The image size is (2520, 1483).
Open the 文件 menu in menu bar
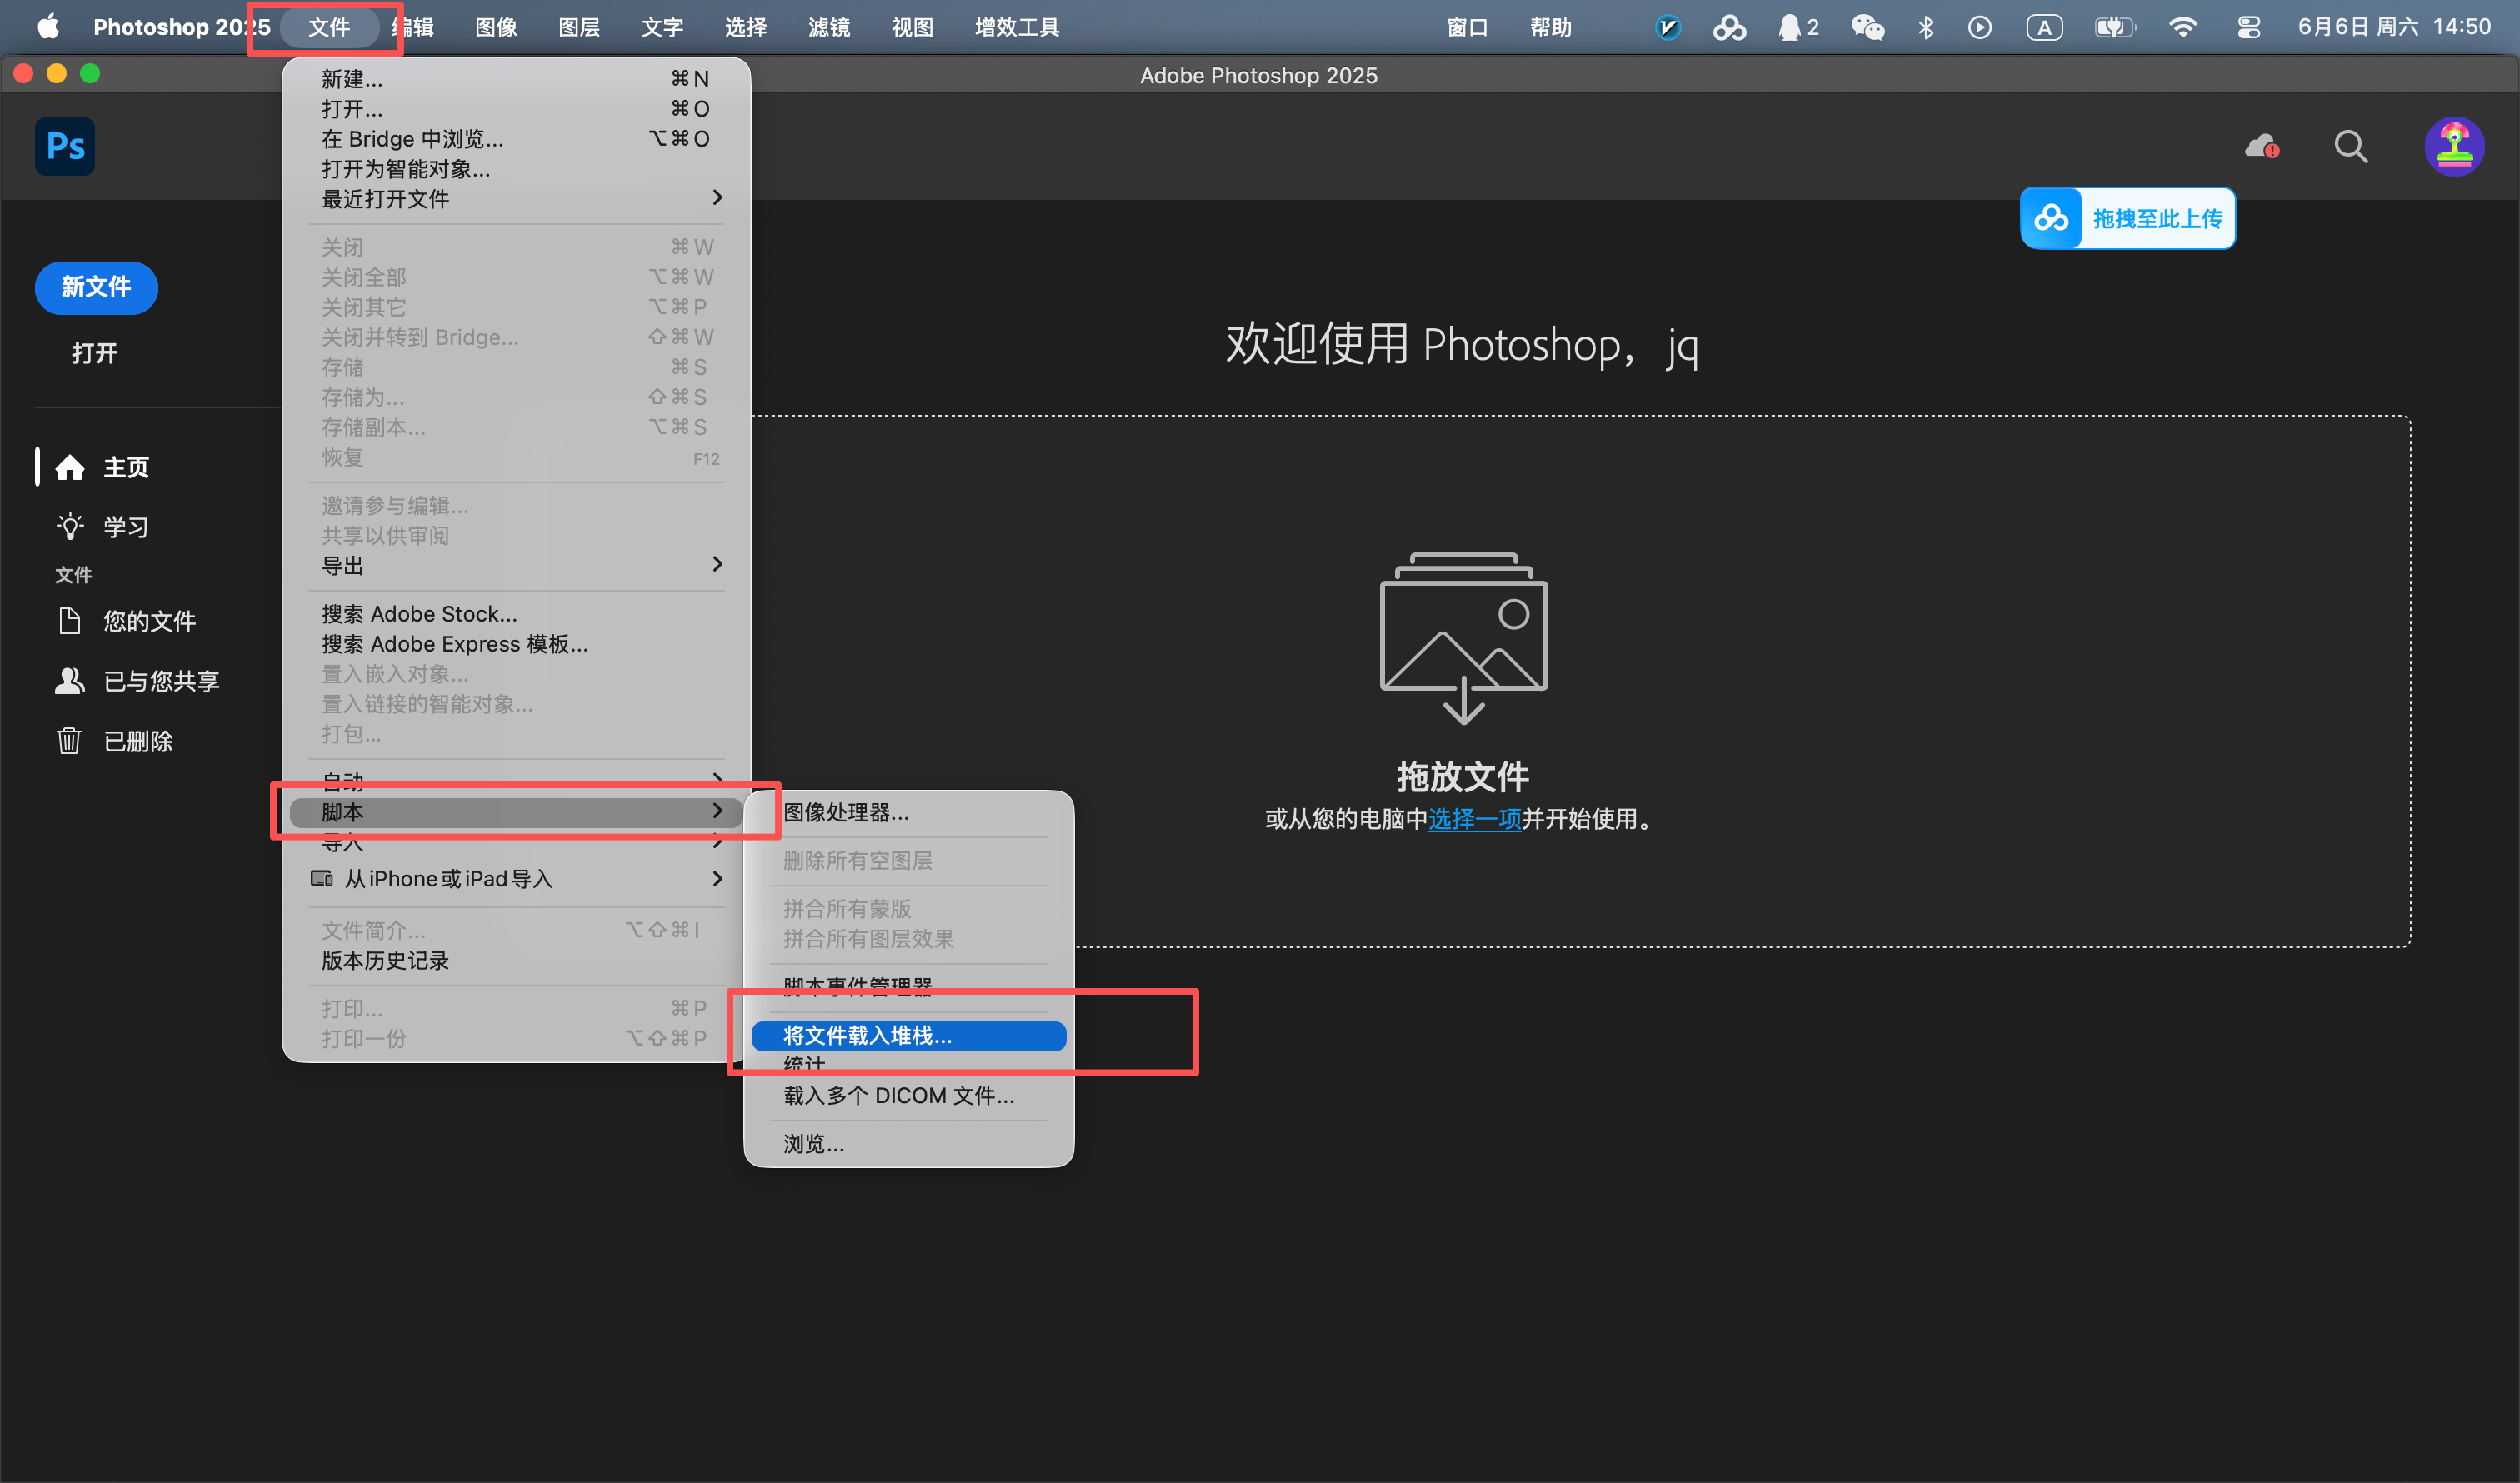(x=329, y=27)
